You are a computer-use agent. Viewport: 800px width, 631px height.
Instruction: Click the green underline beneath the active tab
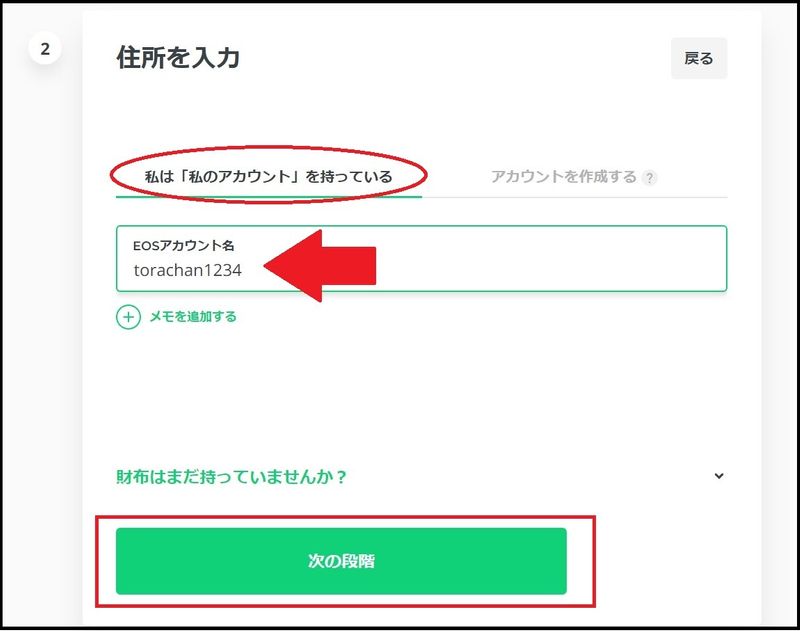pyautogui.click(x=269, y=196)
